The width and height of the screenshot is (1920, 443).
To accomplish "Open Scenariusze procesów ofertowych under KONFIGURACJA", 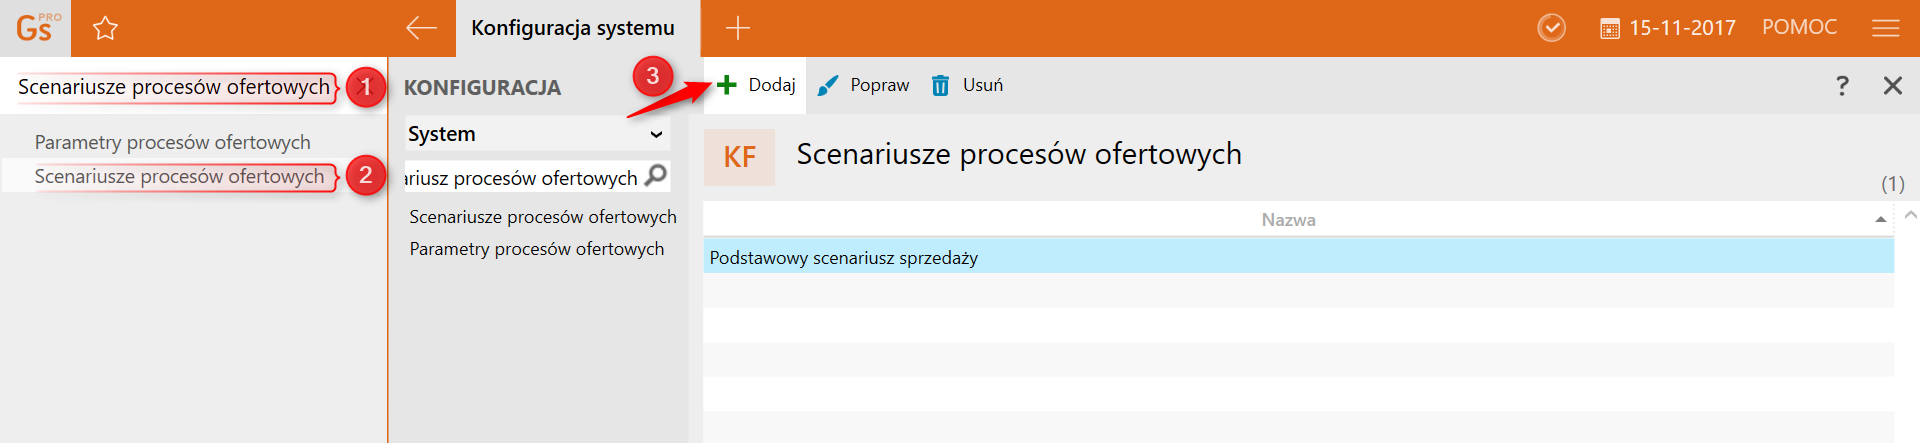I will [542, 217].
